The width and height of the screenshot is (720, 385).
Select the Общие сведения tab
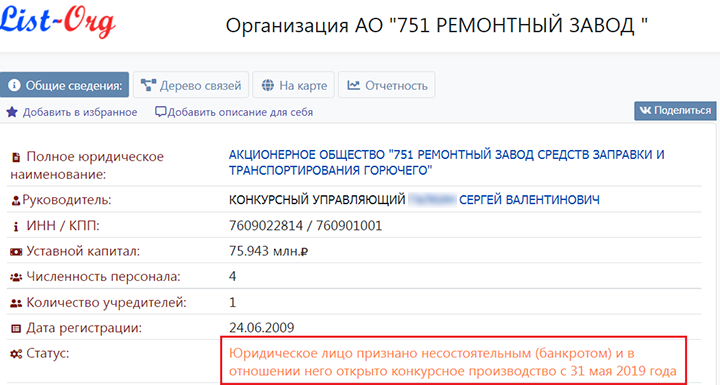pyautogui.click(x=64, y=85)
